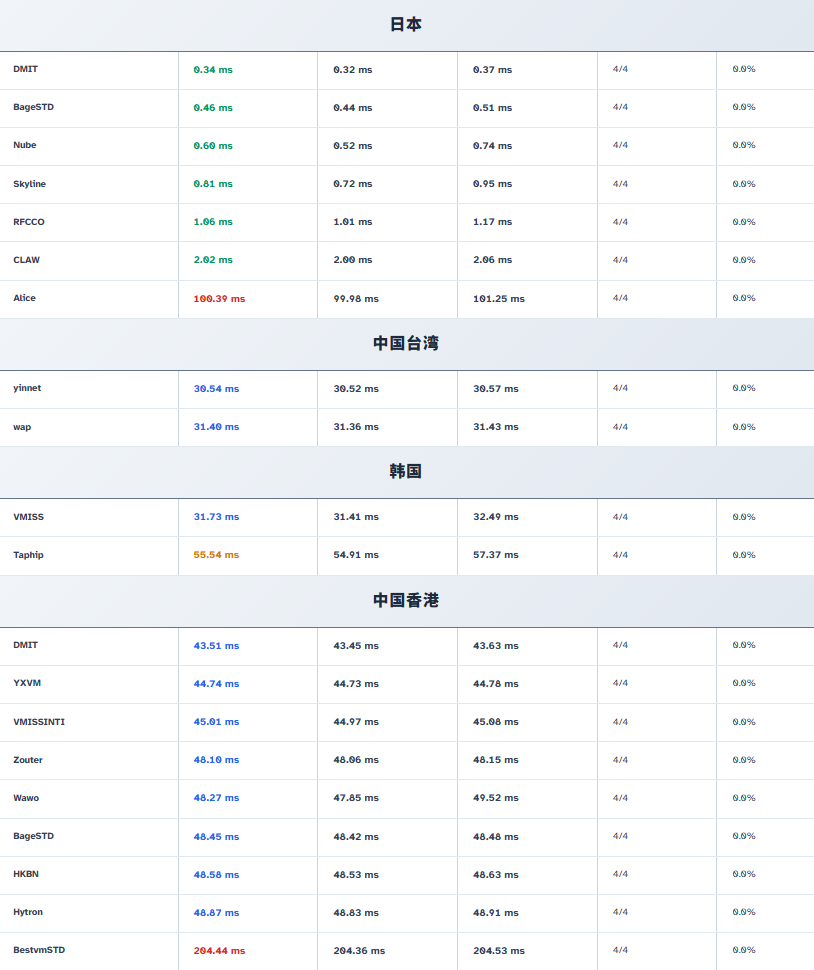Open the CLAW provider entry
Viewport: 814px width, 970px height.
pyautogui.click(x=27, y=260)
